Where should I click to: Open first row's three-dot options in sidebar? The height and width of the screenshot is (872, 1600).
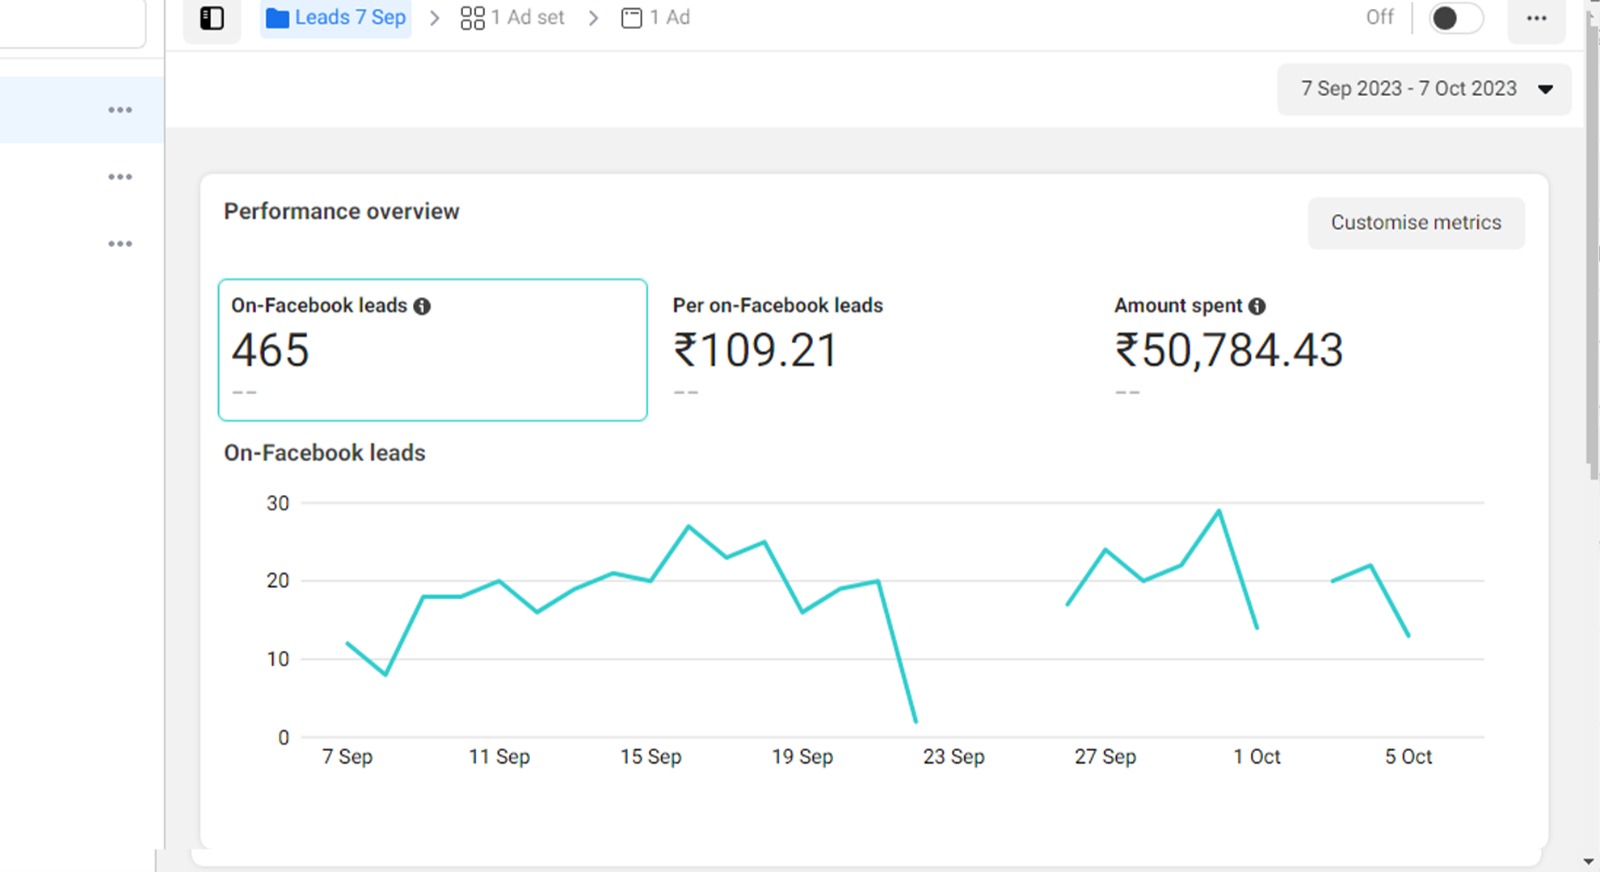120,110
